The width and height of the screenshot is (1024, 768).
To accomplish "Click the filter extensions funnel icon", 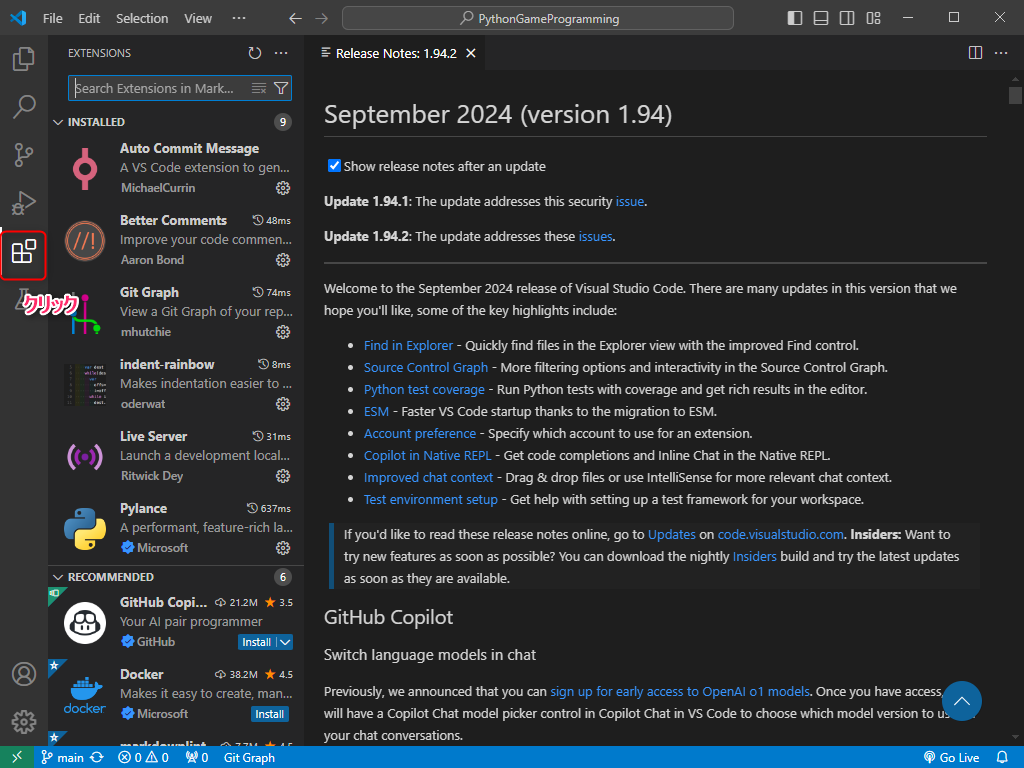I will (281, 88).
